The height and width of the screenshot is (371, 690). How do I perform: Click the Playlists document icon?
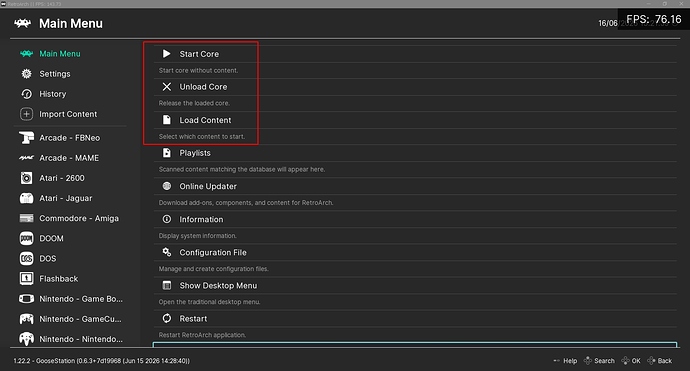click(x=167, y=153)
